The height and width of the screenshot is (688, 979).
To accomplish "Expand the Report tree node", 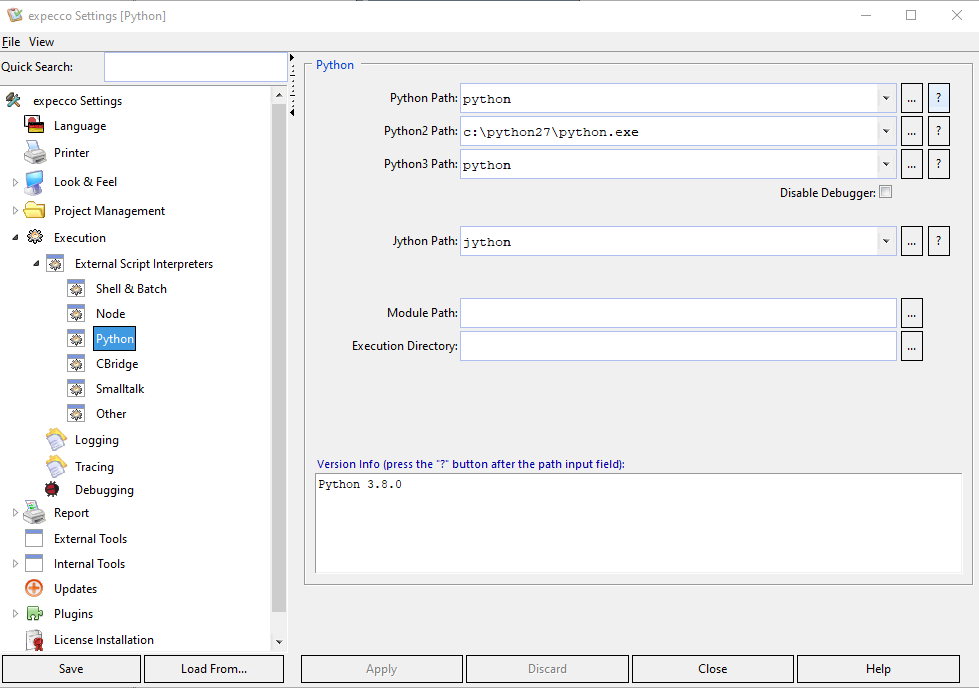I will (x=15, y=513).
